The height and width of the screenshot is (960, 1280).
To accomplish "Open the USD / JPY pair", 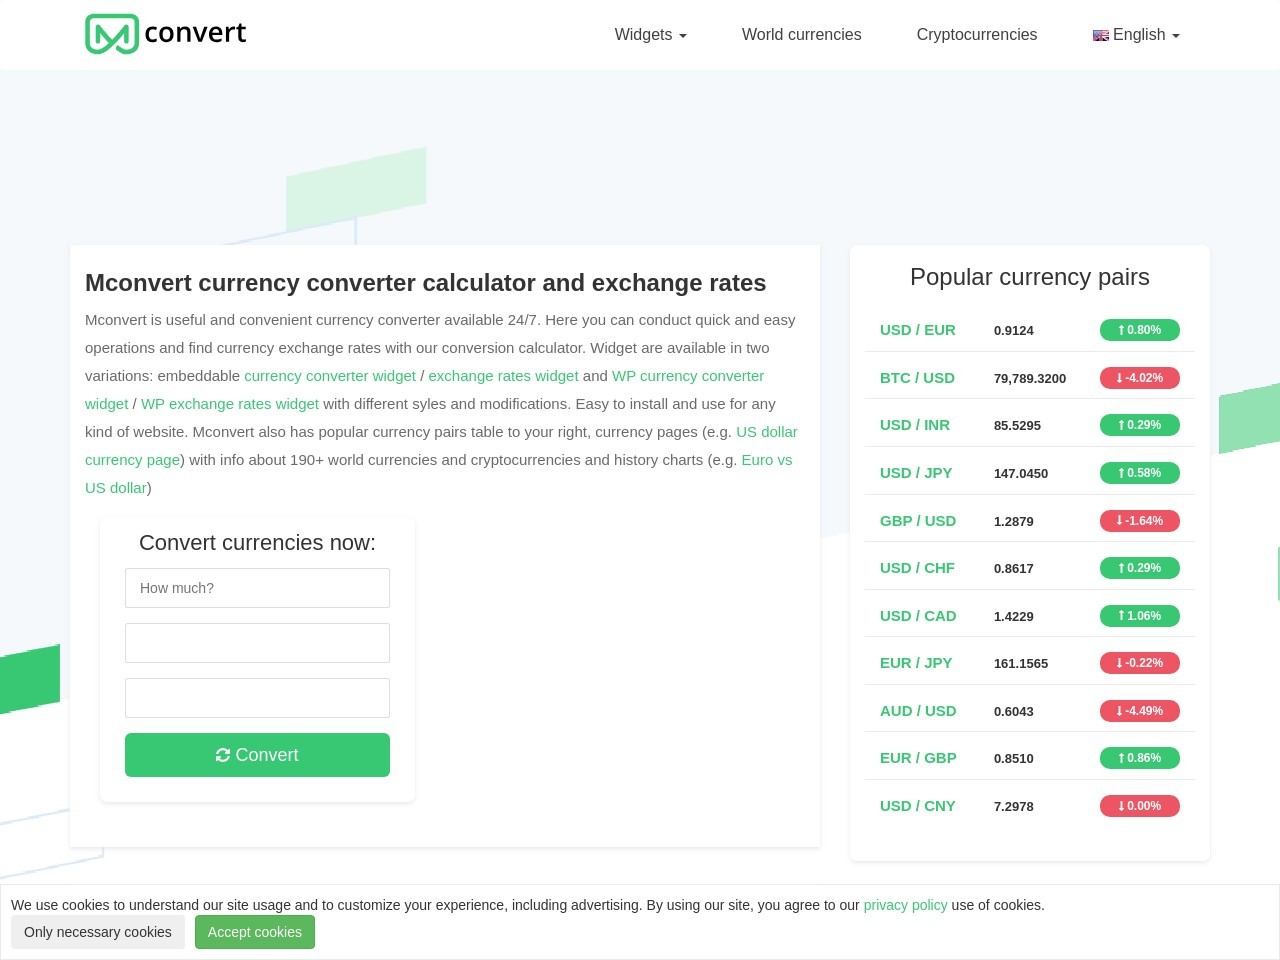I will click(x=916, y=473).
